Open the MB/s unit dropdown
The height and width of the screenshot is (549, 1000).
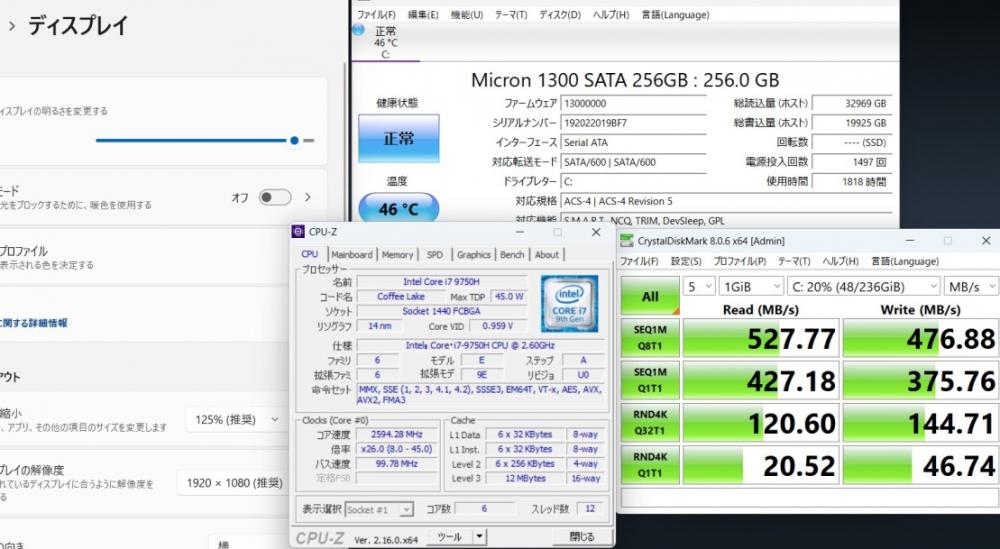(970, 286)
